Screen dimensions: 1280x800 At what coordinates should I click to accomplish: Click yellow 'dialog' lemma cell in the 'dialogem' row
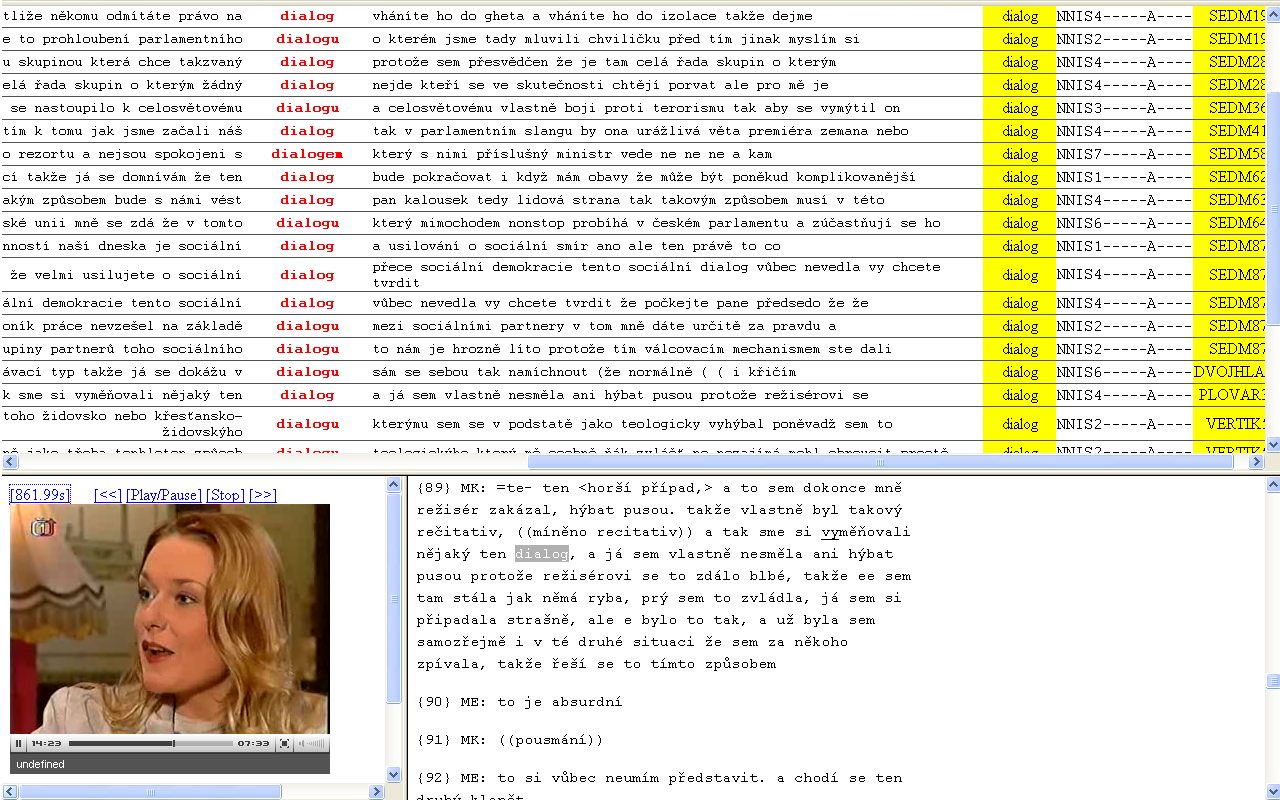point(1020,154)
